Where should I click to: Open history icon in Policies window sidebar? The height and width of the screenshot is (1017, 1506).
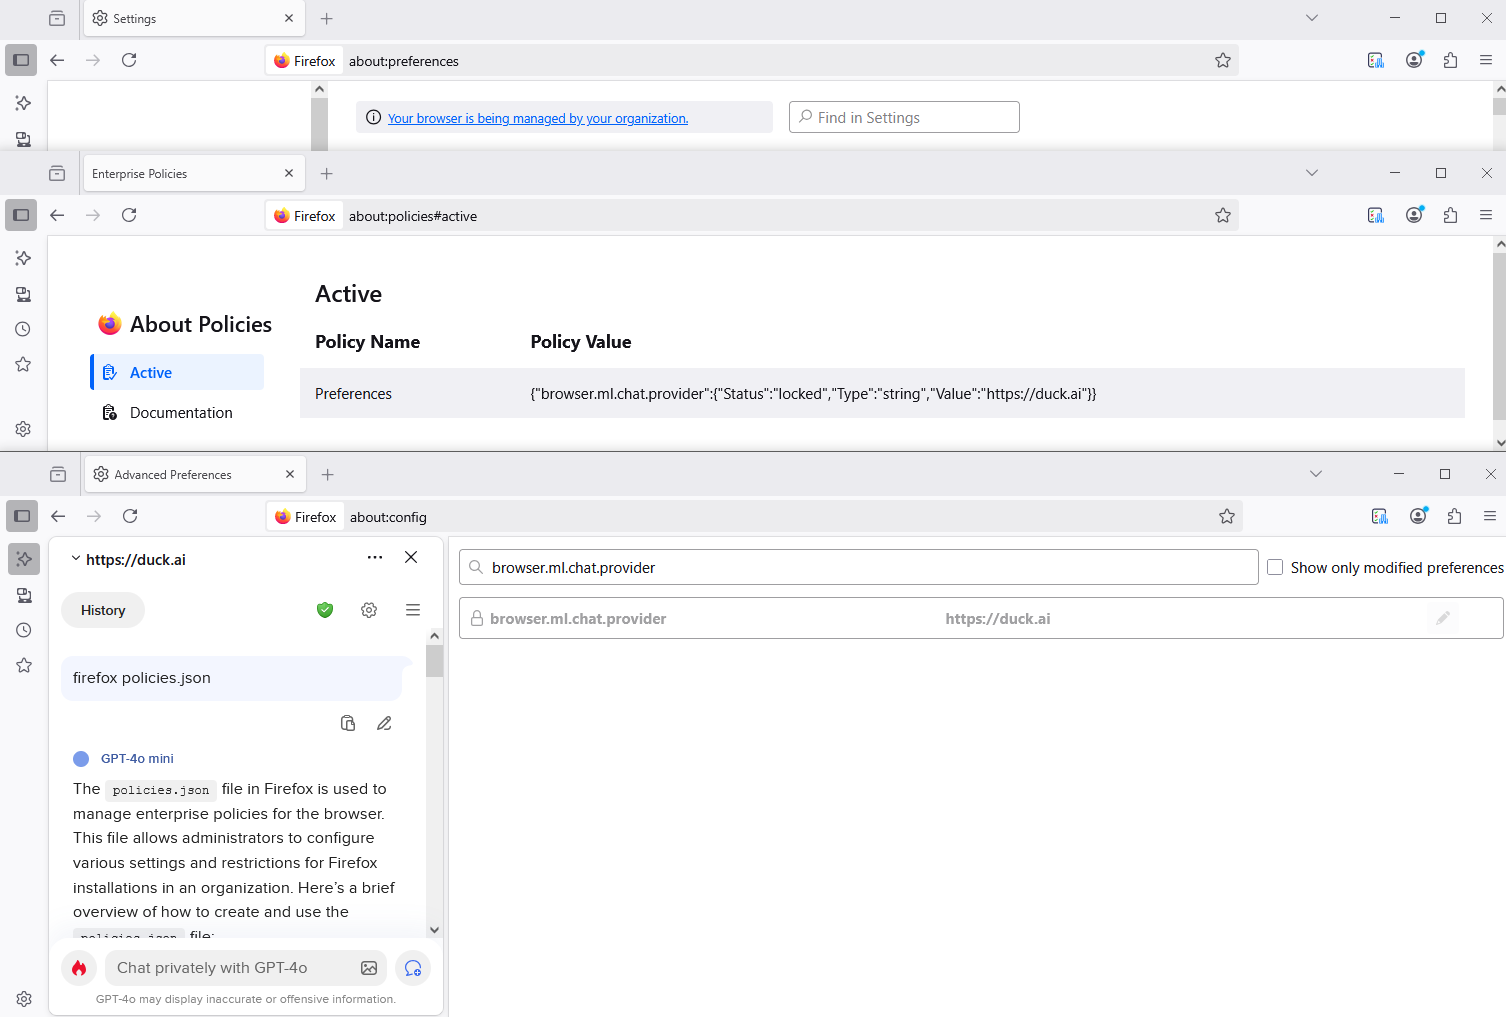23,329
